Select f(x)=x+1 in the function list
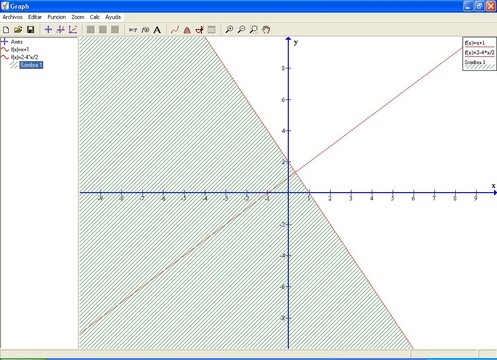Screen dimensions: 497x360 (20, 49)
